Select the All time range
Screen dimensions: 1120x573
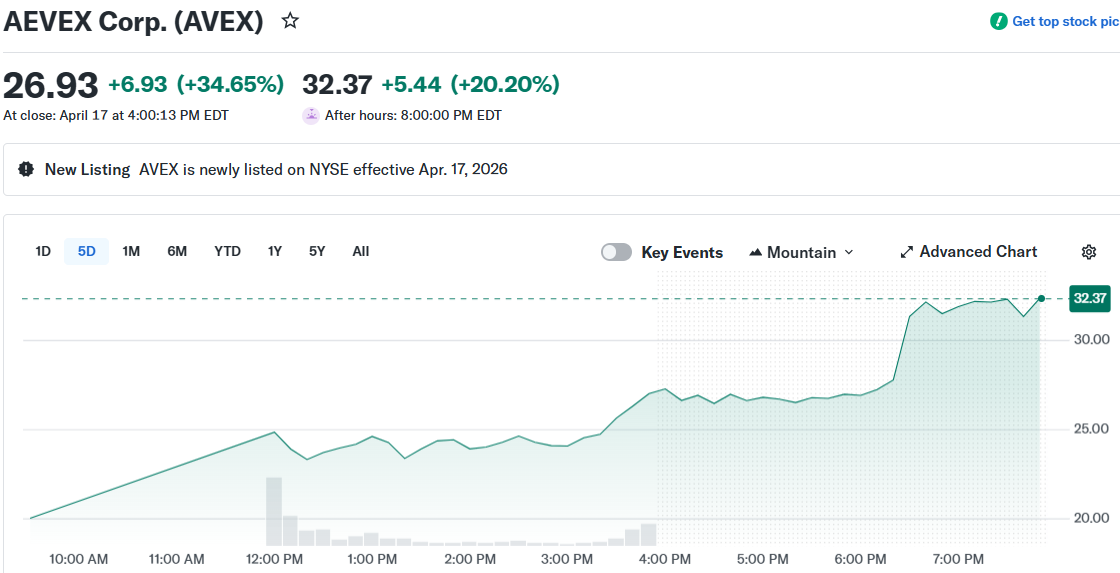(361, 251)
